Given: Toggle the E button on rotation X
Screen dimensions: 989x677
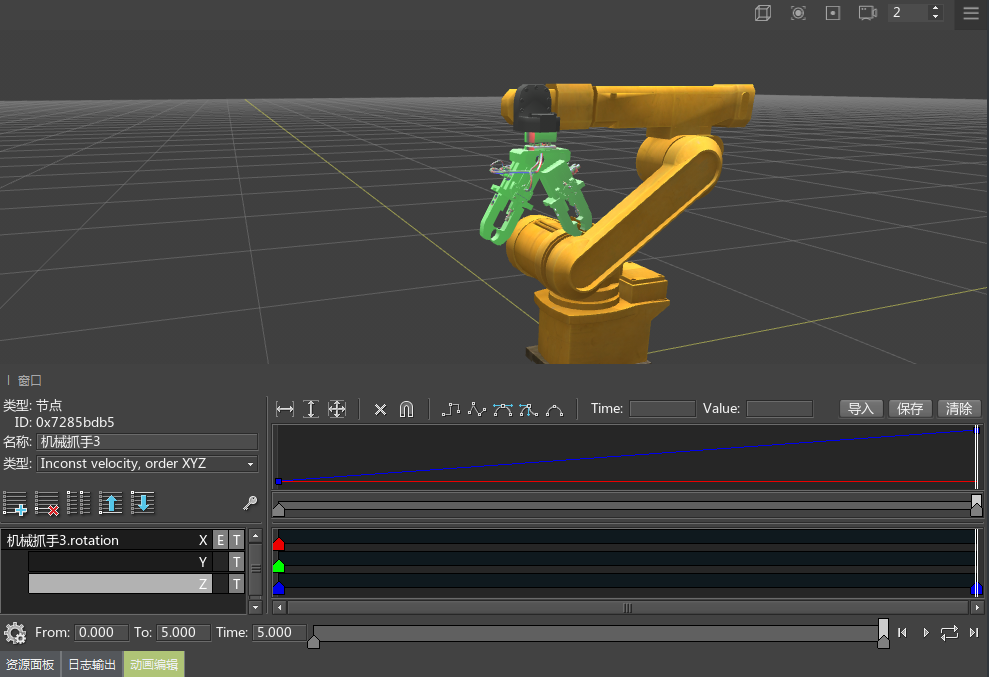Looking at the screenshot, I should coord(220,540).
